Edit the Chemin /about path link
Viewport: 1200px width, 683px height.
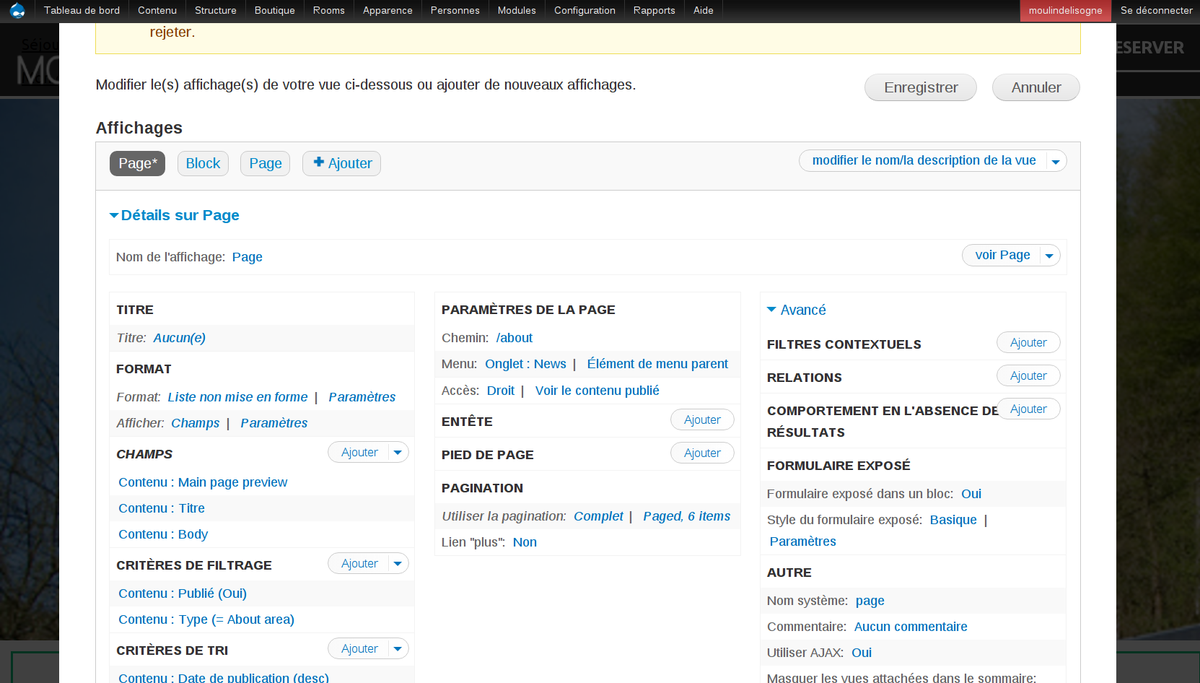point(514,338)
